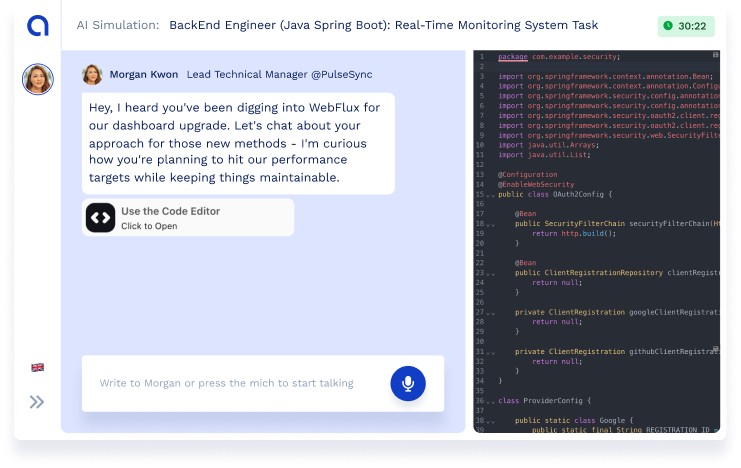Image resolution: width=741 pixels, height=468 pixels.
Task: Click the package com.example.security code line
Action: point(558,57)
